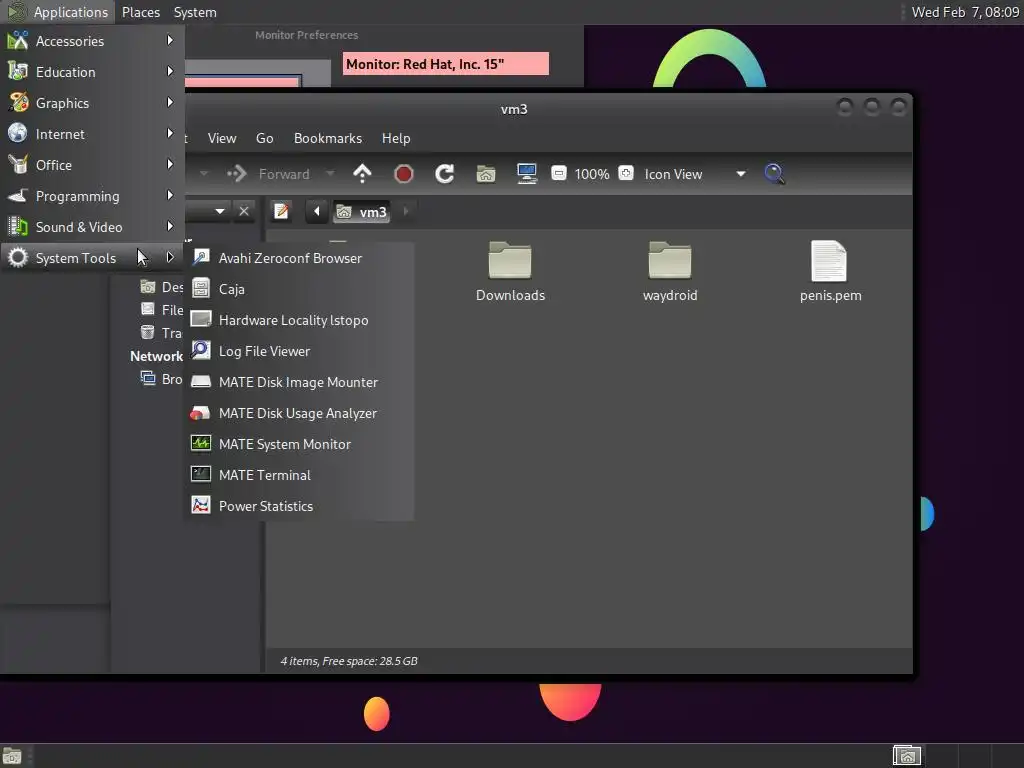Toggle the location edit pencil icon
Image resolution: width=1024 pixels, height=768 pixels.
click(281, 212)
